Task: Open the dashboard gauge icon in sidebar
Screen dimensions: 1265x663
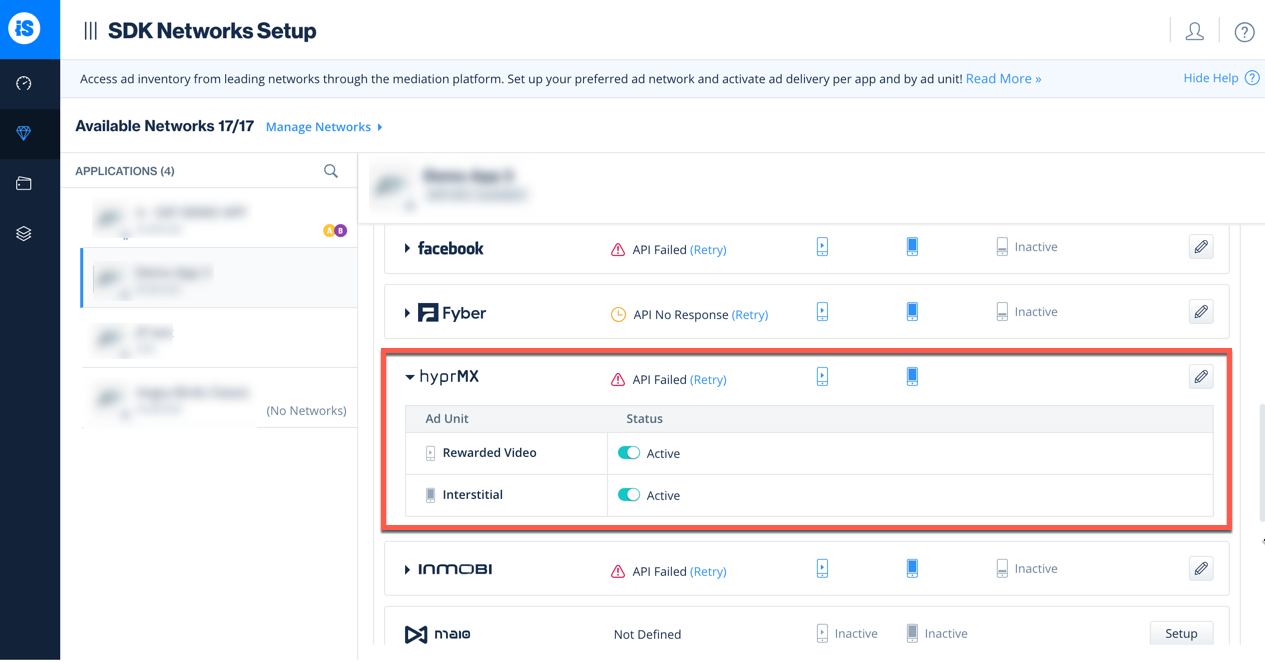Action: coord(24,84)
